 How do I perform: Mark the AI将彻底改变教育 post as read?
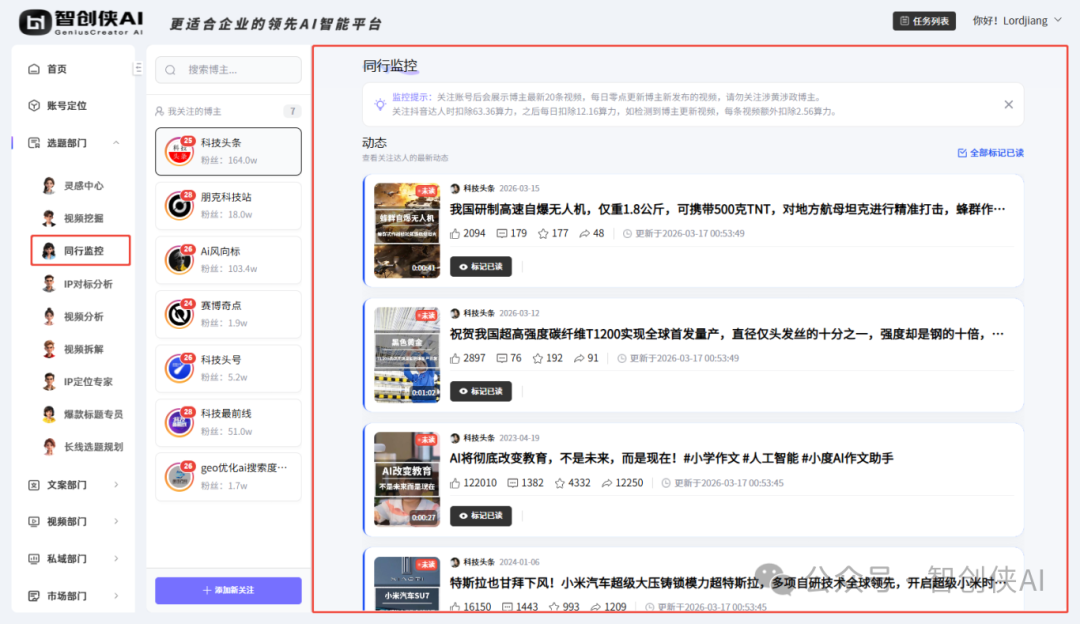point(481,515)
